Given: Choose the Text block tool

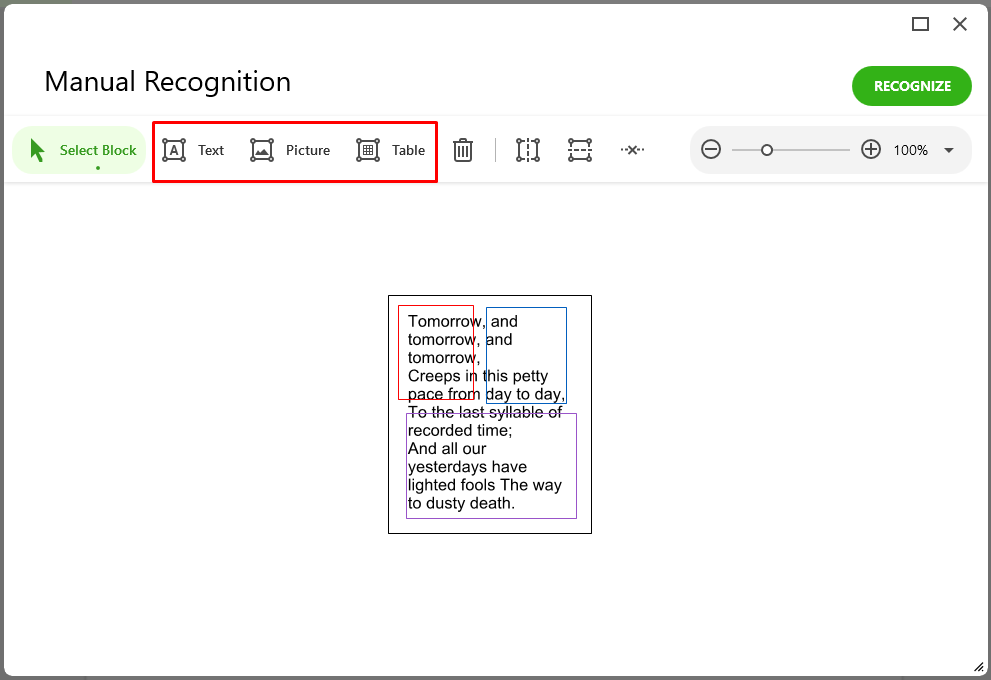Looking at the screenshot, I should [x=193, y=150].
